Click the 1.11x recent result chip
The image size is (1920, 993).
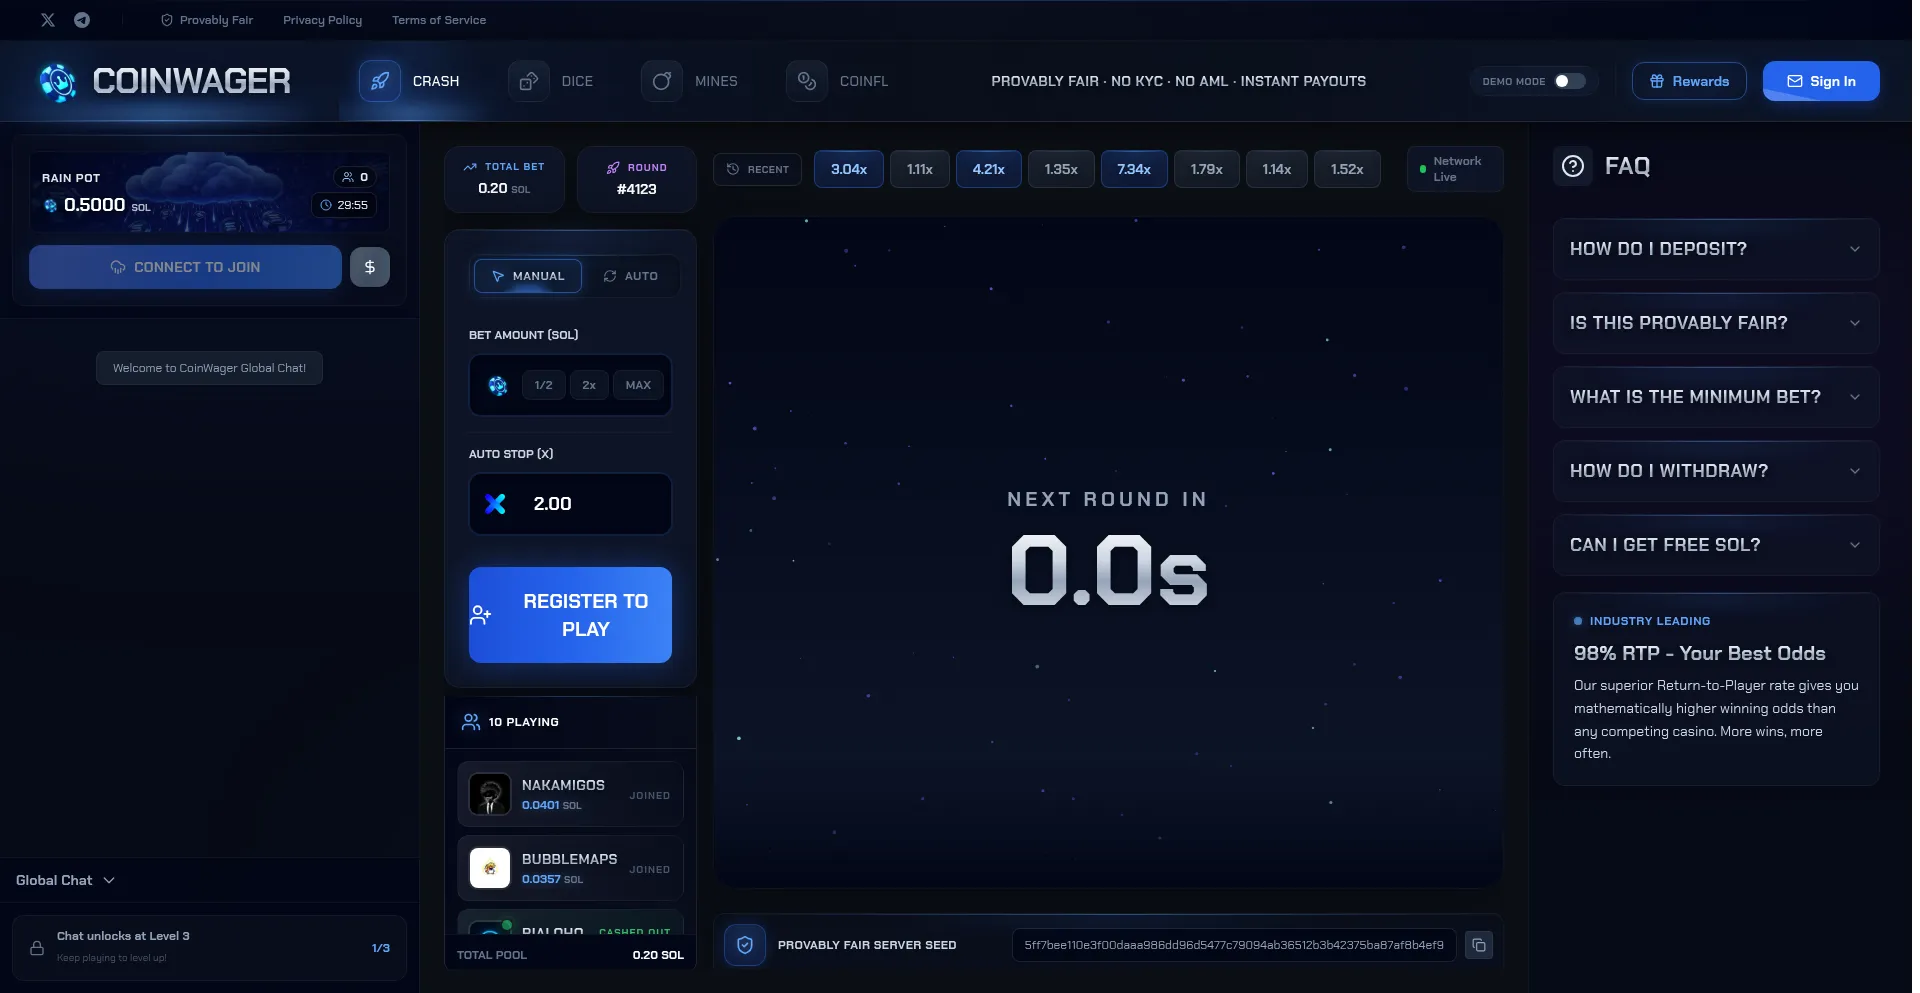click(920, 169)
